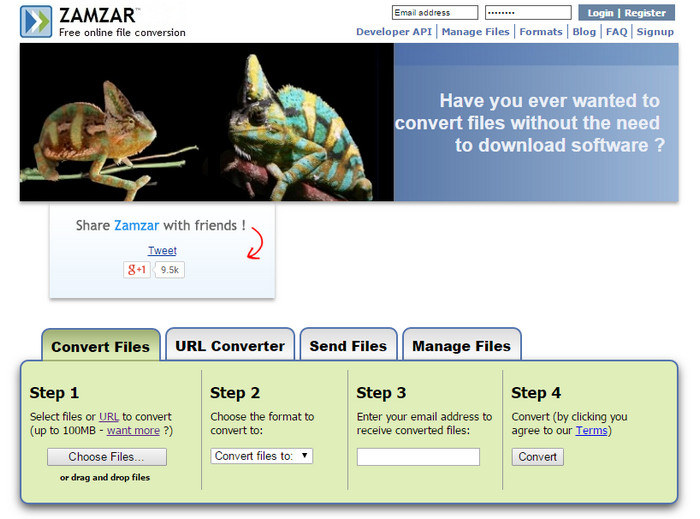Click the want more link
Screen dimensions: 700x519
(x=133, y=430)
